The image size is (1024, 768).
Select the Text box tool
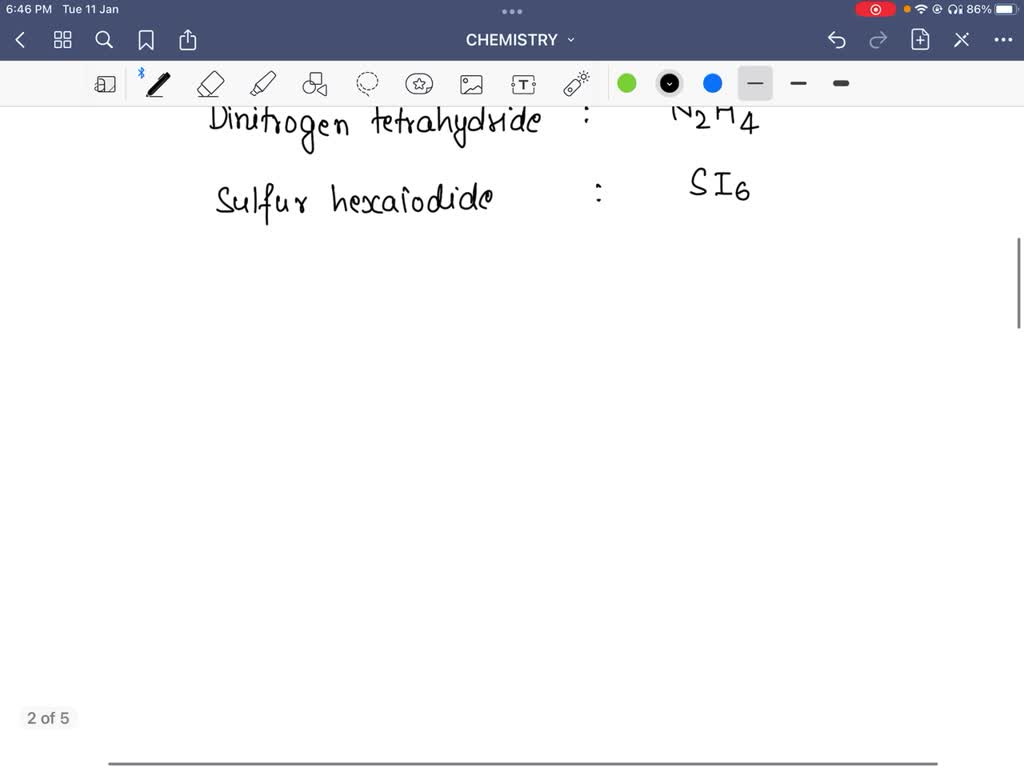click(523, 84)
